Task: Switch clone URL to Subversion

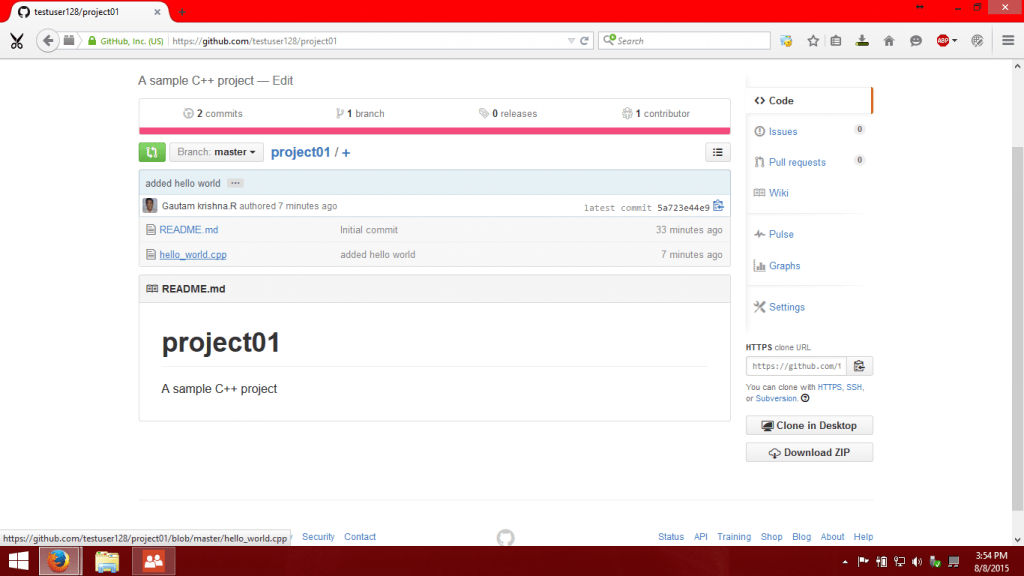Action: 776,398
